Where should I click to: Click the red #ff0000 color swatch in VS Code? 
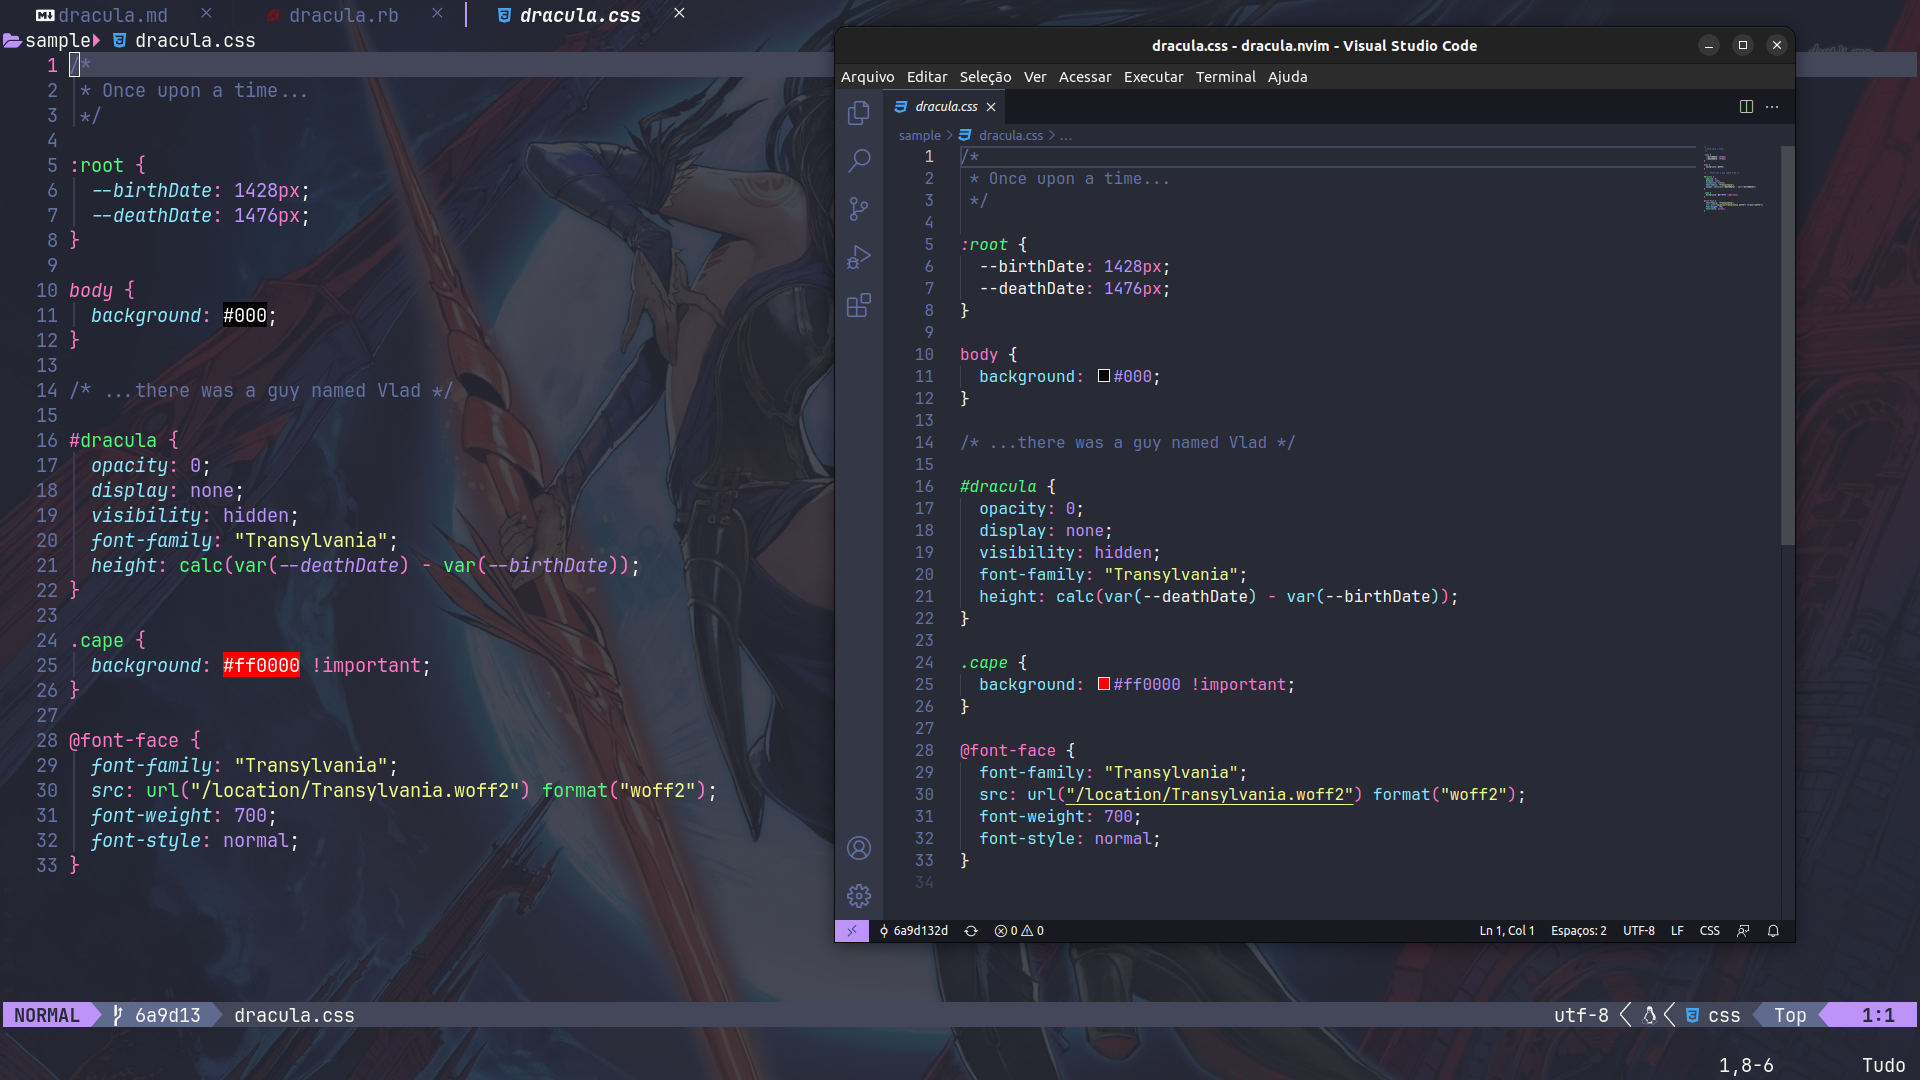(1104, 684)
